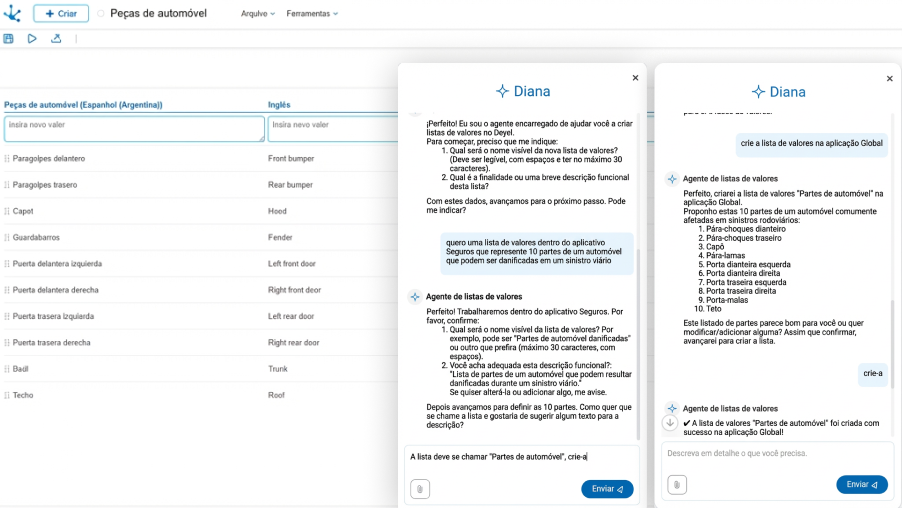Click the save icon in toolbar
The height and width of the screenshot is (508, 902).
coord(9,39)
